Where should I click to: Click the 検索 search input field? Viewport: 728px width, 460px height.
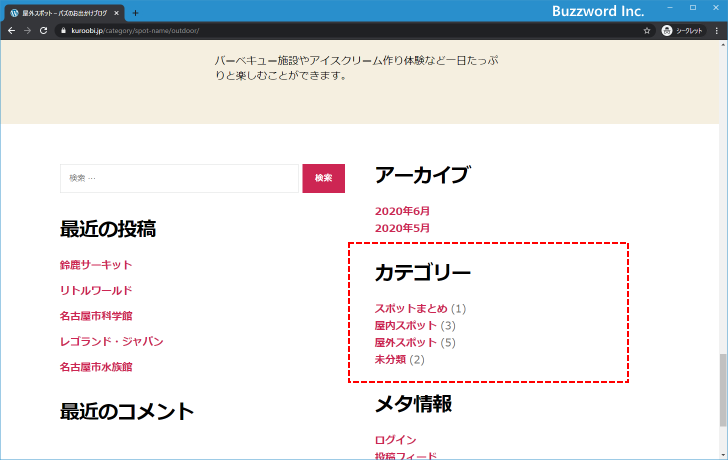tap(179, 178)
